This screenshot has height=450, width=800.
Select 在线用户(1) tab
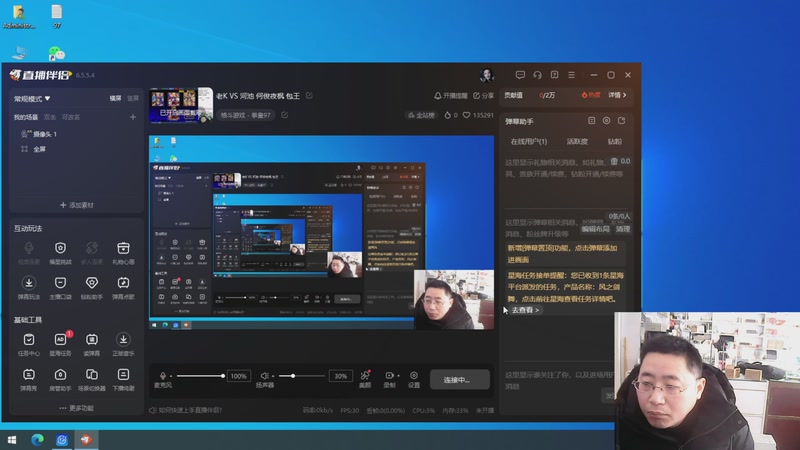[529, 141]
